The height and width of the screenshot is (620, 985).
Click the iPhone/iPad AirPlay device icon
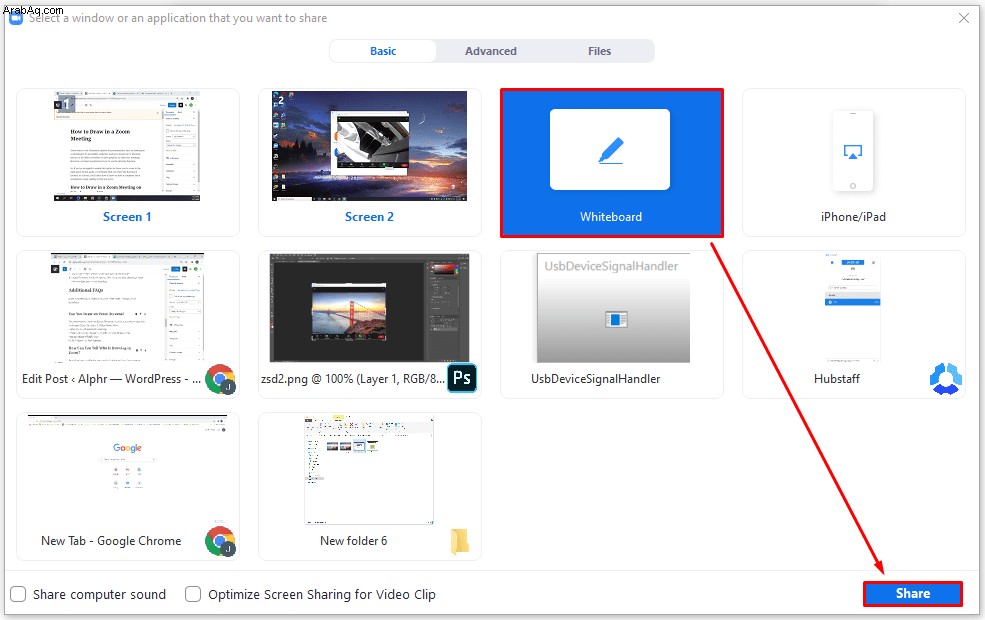click(x=852, y=151)
